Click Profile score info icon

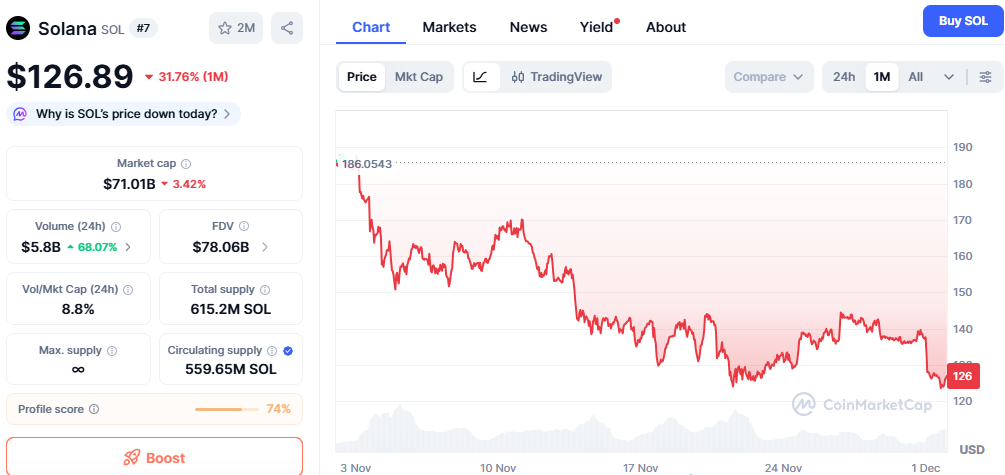tap(94, 409)
